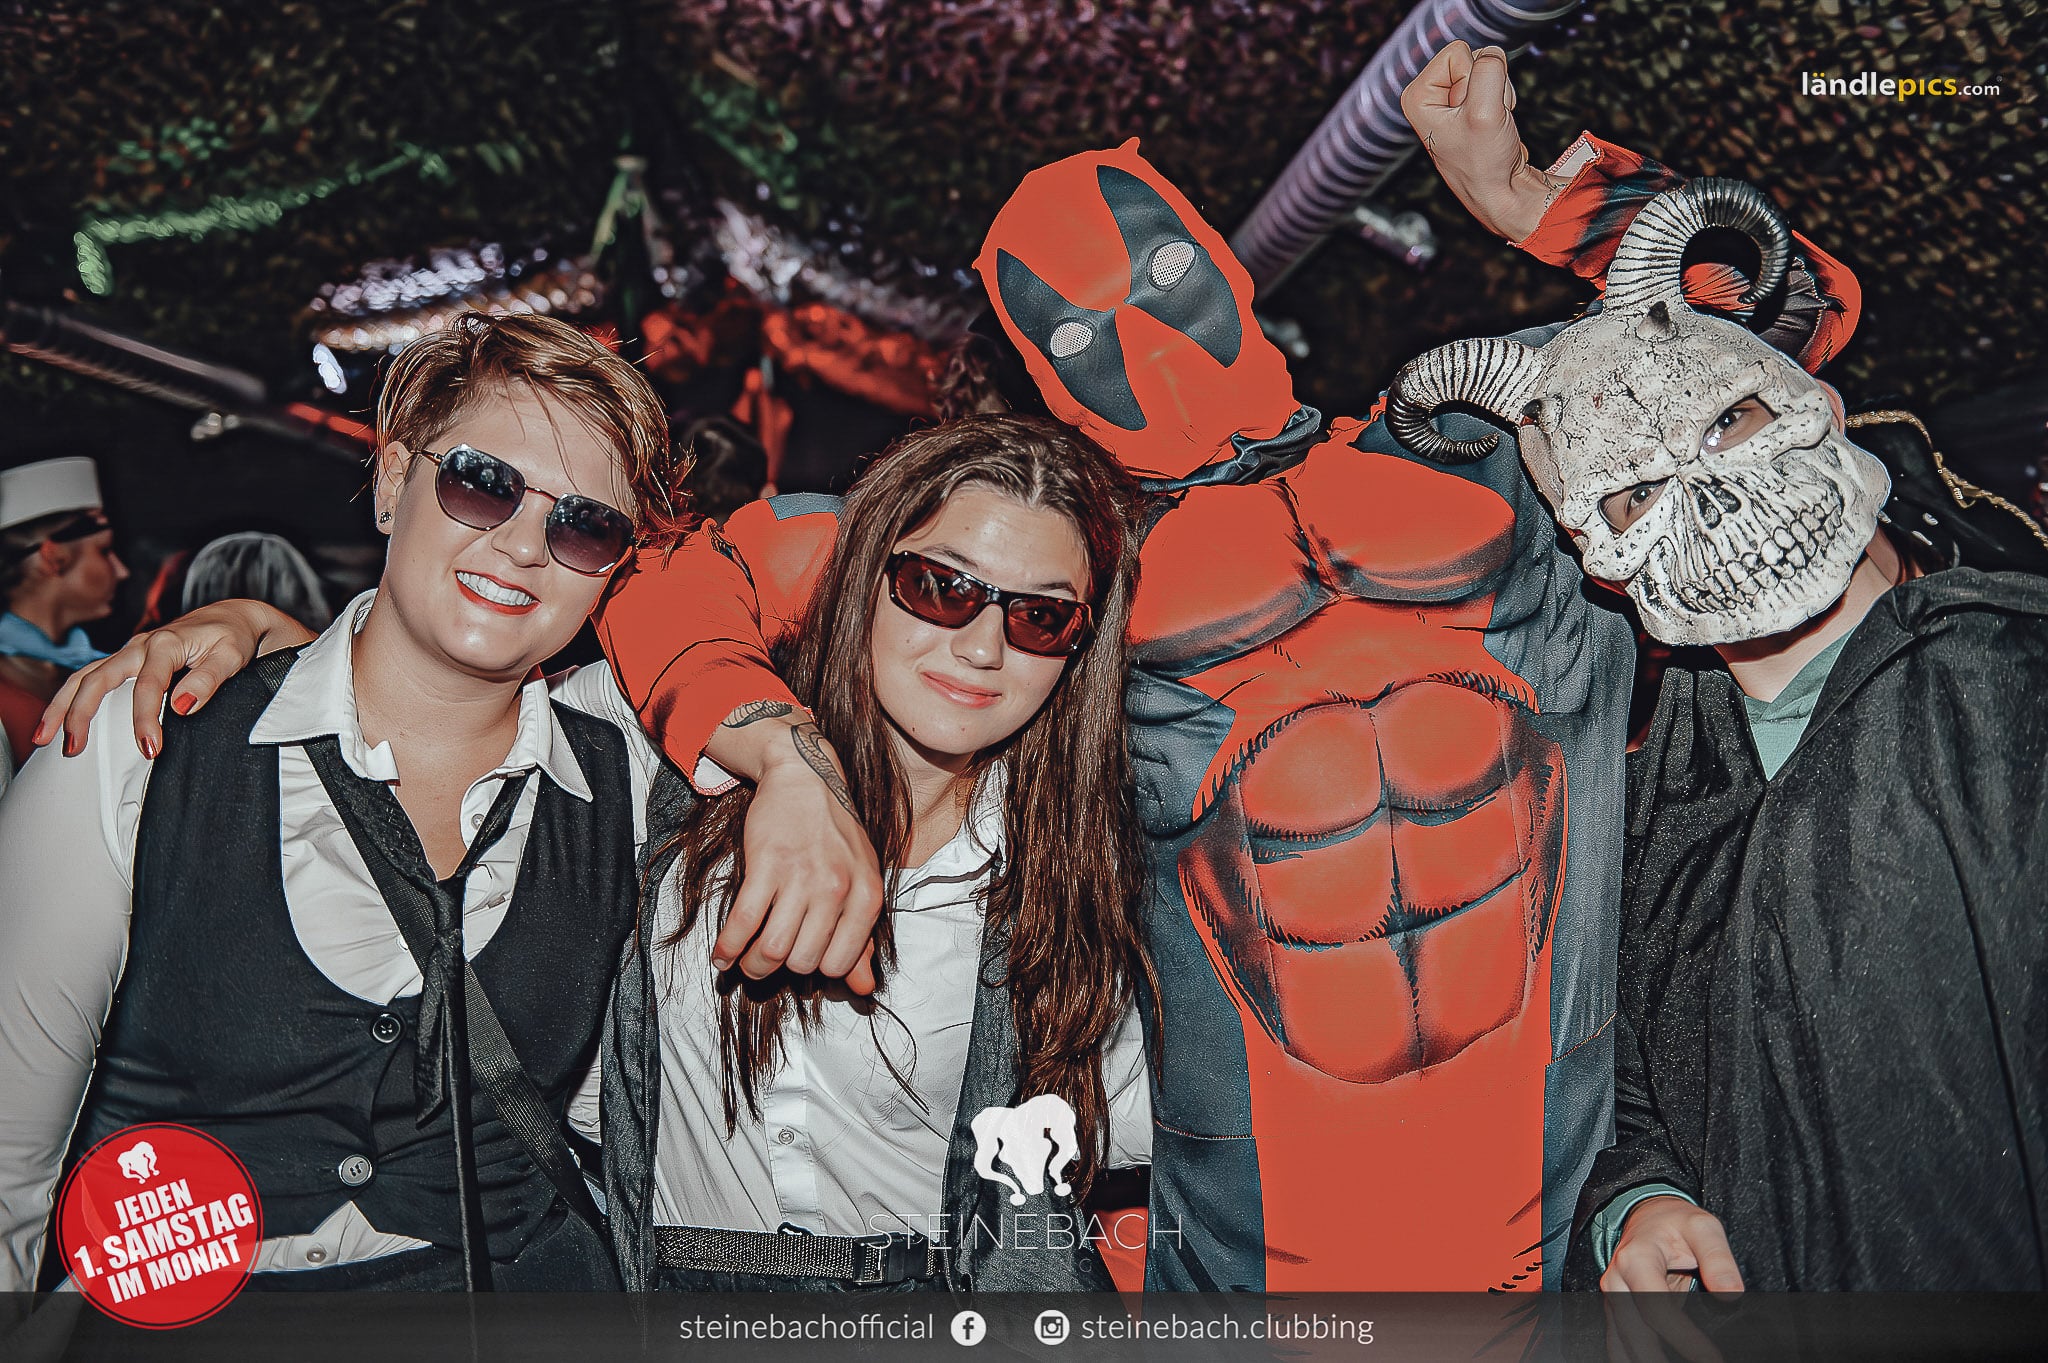
Task: Click the steinebach.clubbing Instagram handle text
Action: [1227, 1328]
